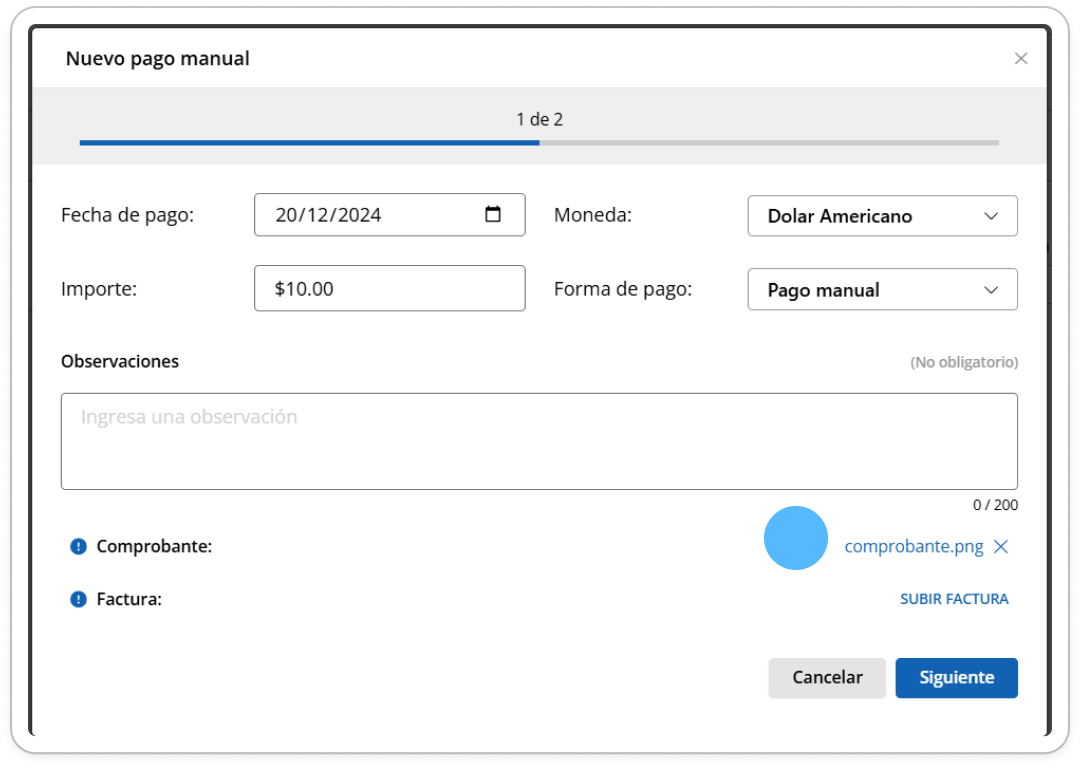Click the "Observaciones" heading
The width and height of the screenshot is (1080, 769).
pos(120,362)
